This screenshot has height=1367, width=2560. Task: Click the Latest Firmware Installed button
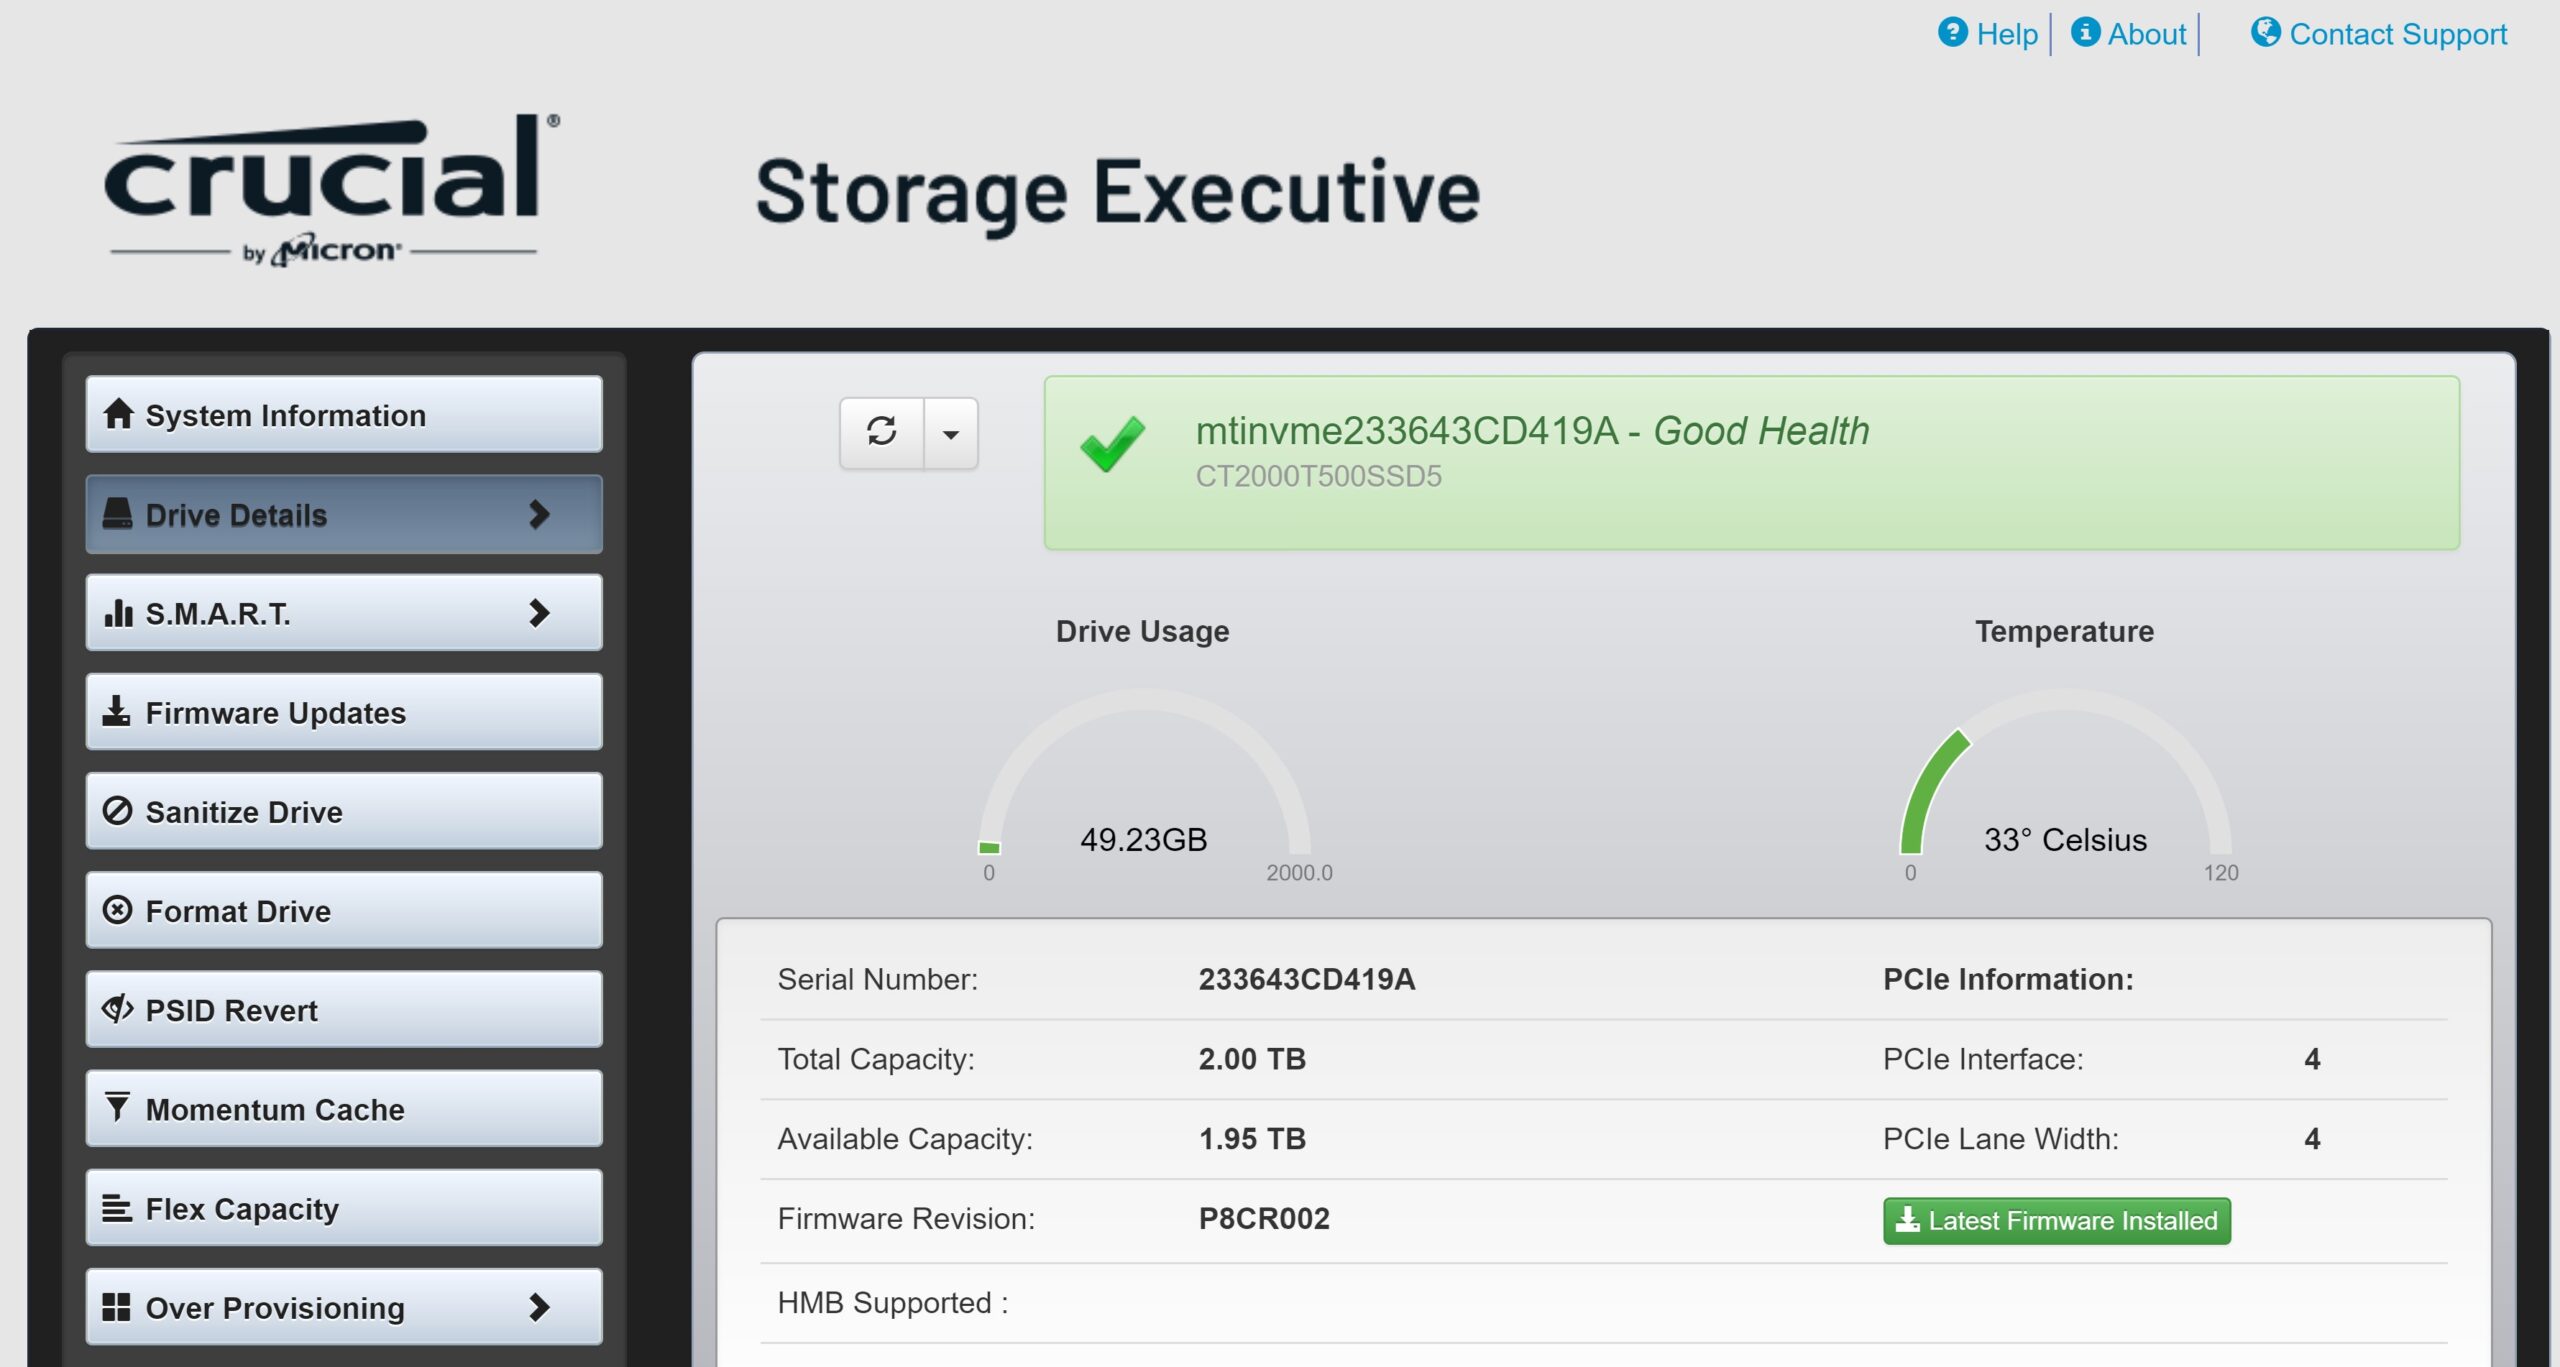[x=2056, y=1220]
